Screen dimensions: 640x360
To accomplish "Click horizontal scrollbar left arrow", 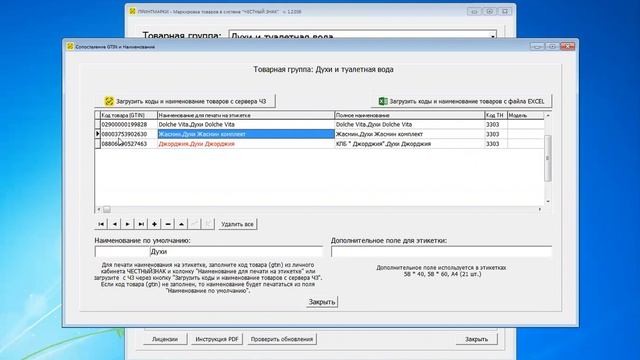I will pyautogui.click(x=98, y=209).
